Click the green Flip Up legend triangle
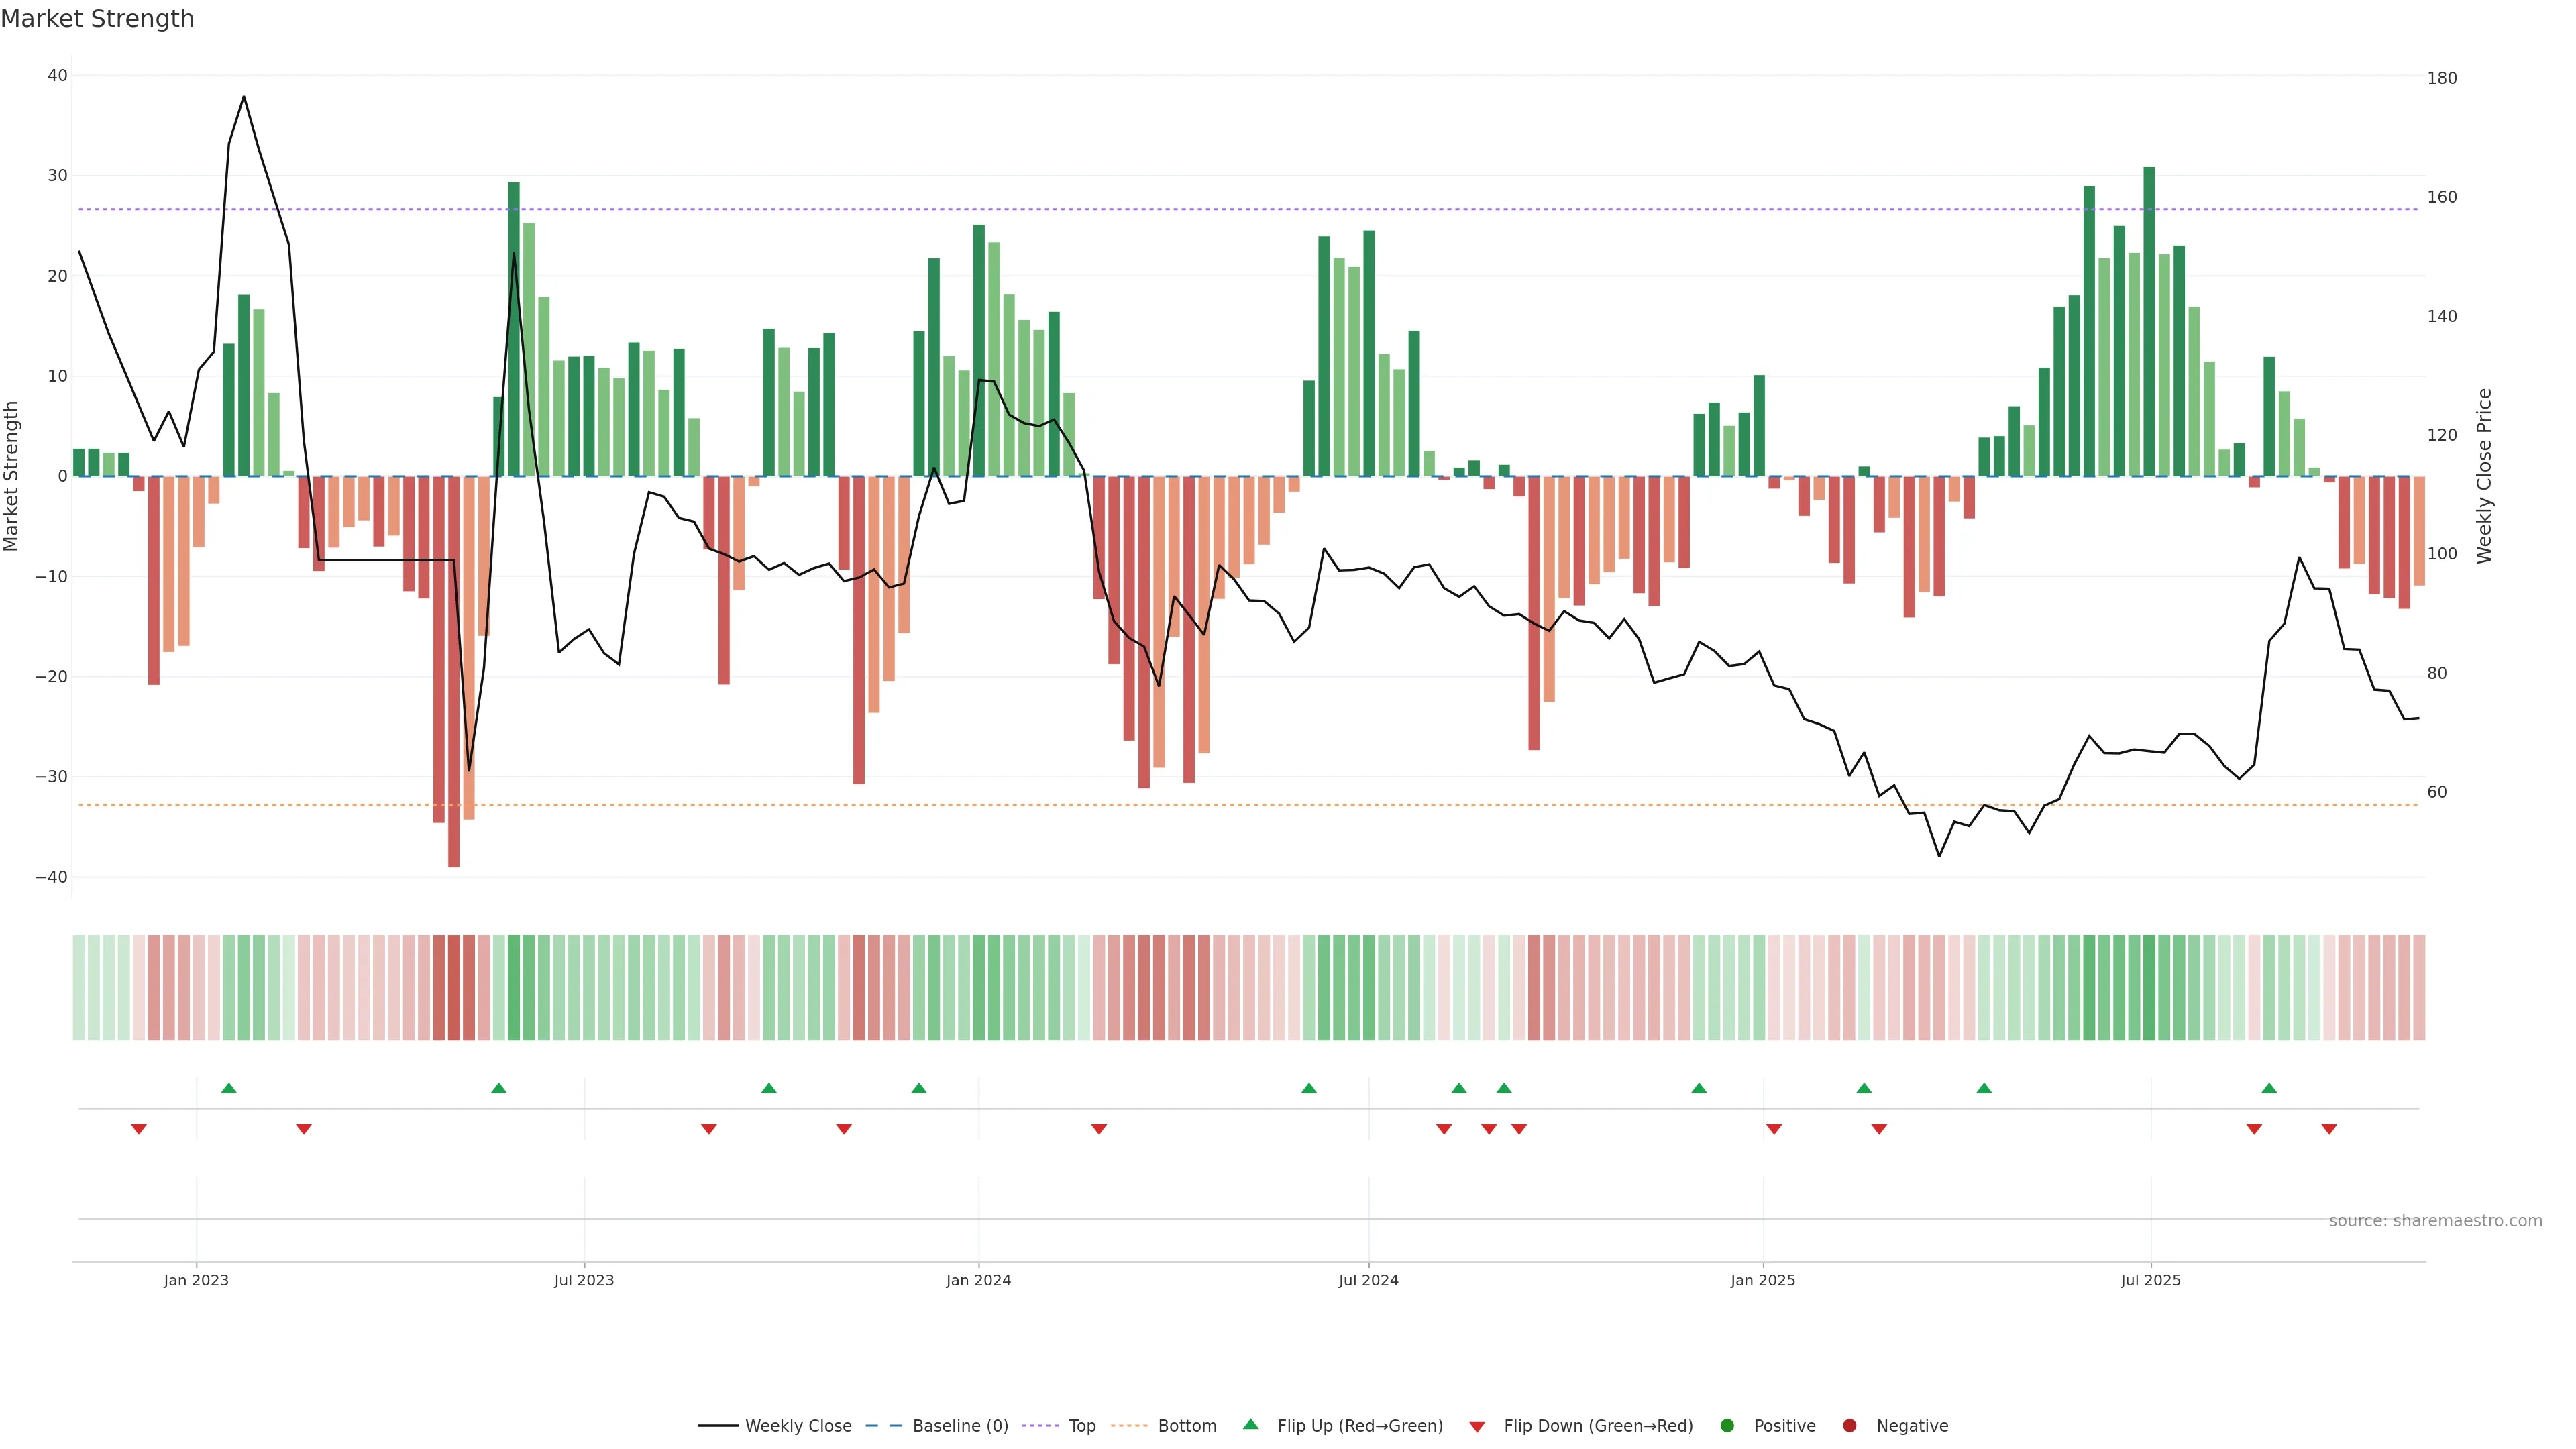The image size is (2576, 1449). tap(1250, 1425)
